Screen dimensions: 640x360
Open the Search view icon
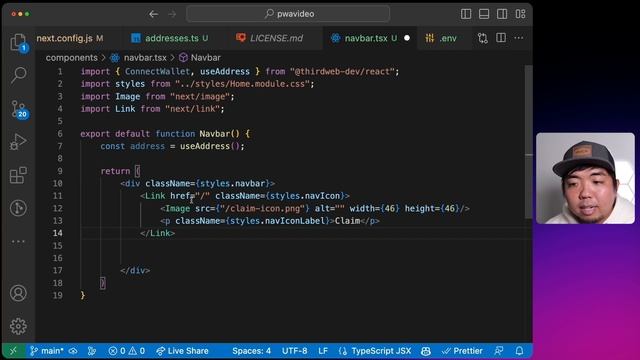pyautogui.click(x=18, y=75)
